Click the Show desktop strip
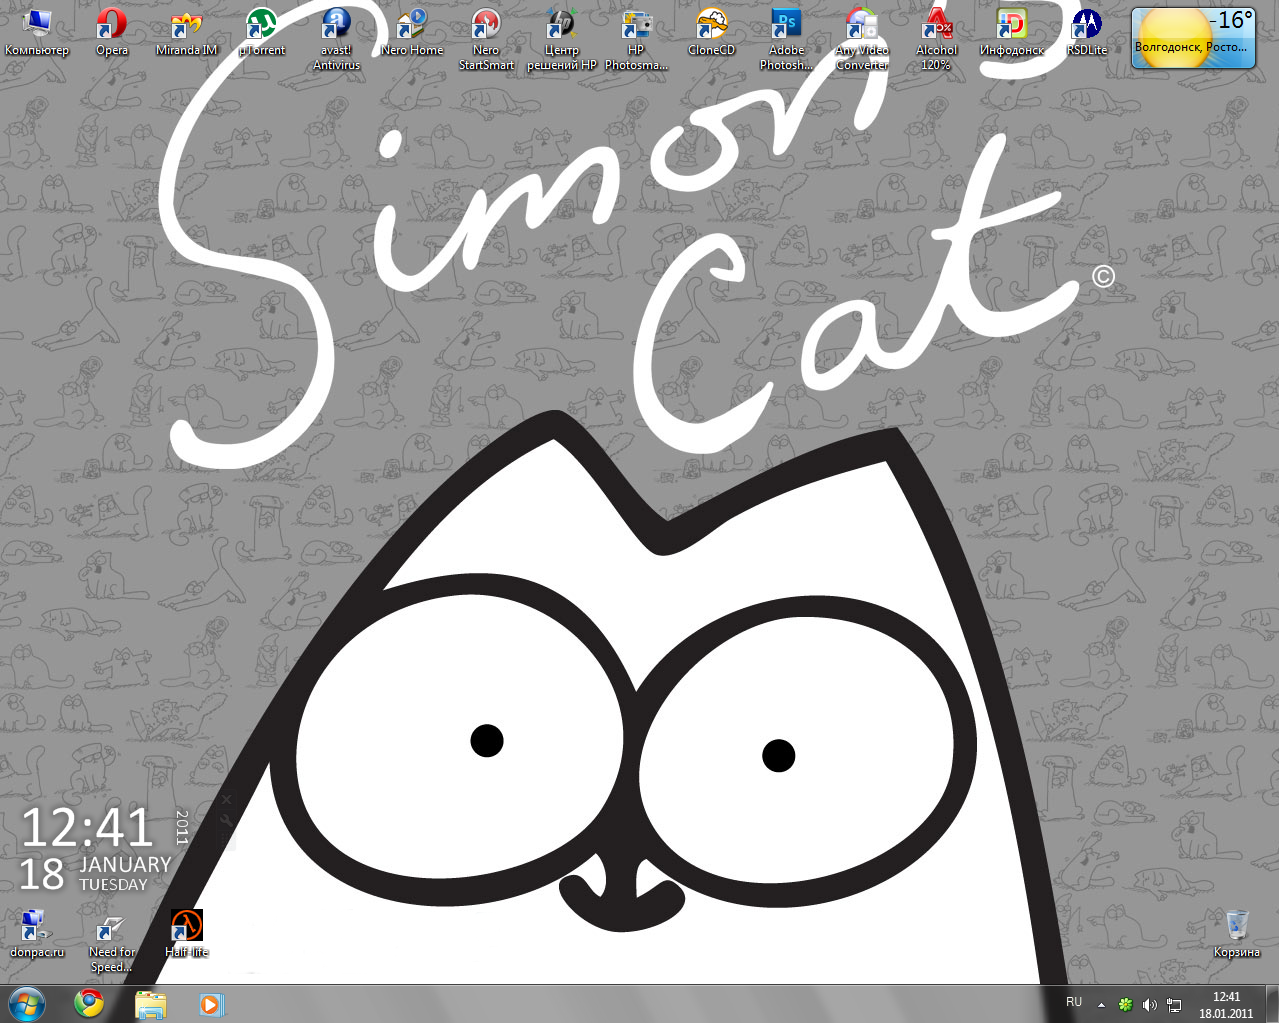 (x=1272, y=1003)
